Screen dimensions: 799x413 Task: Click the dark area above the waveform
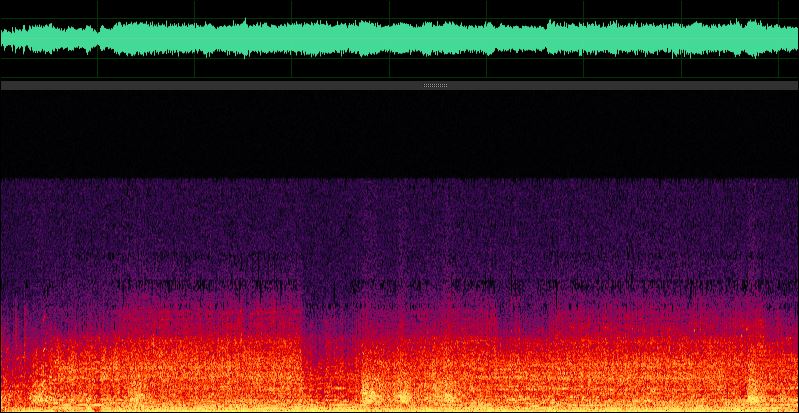400,8
